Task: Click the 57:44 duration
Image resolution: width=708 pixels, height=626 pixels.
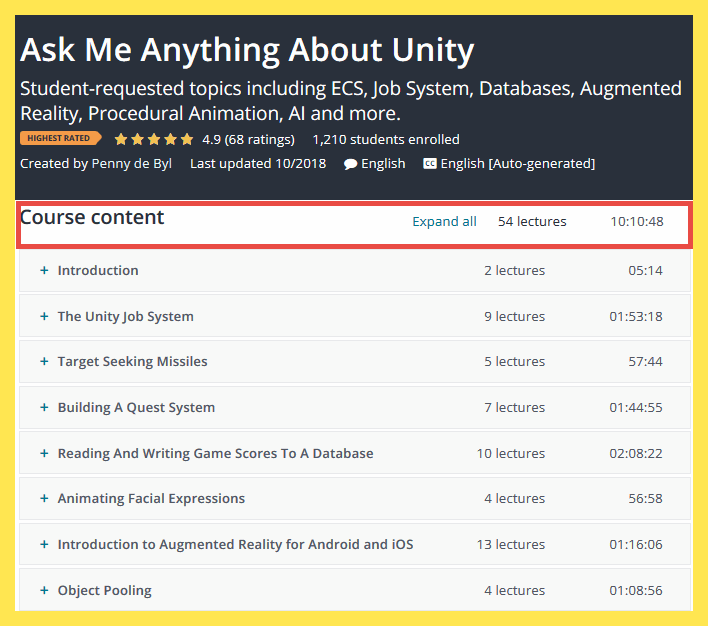Action: [x=645, y=361]
